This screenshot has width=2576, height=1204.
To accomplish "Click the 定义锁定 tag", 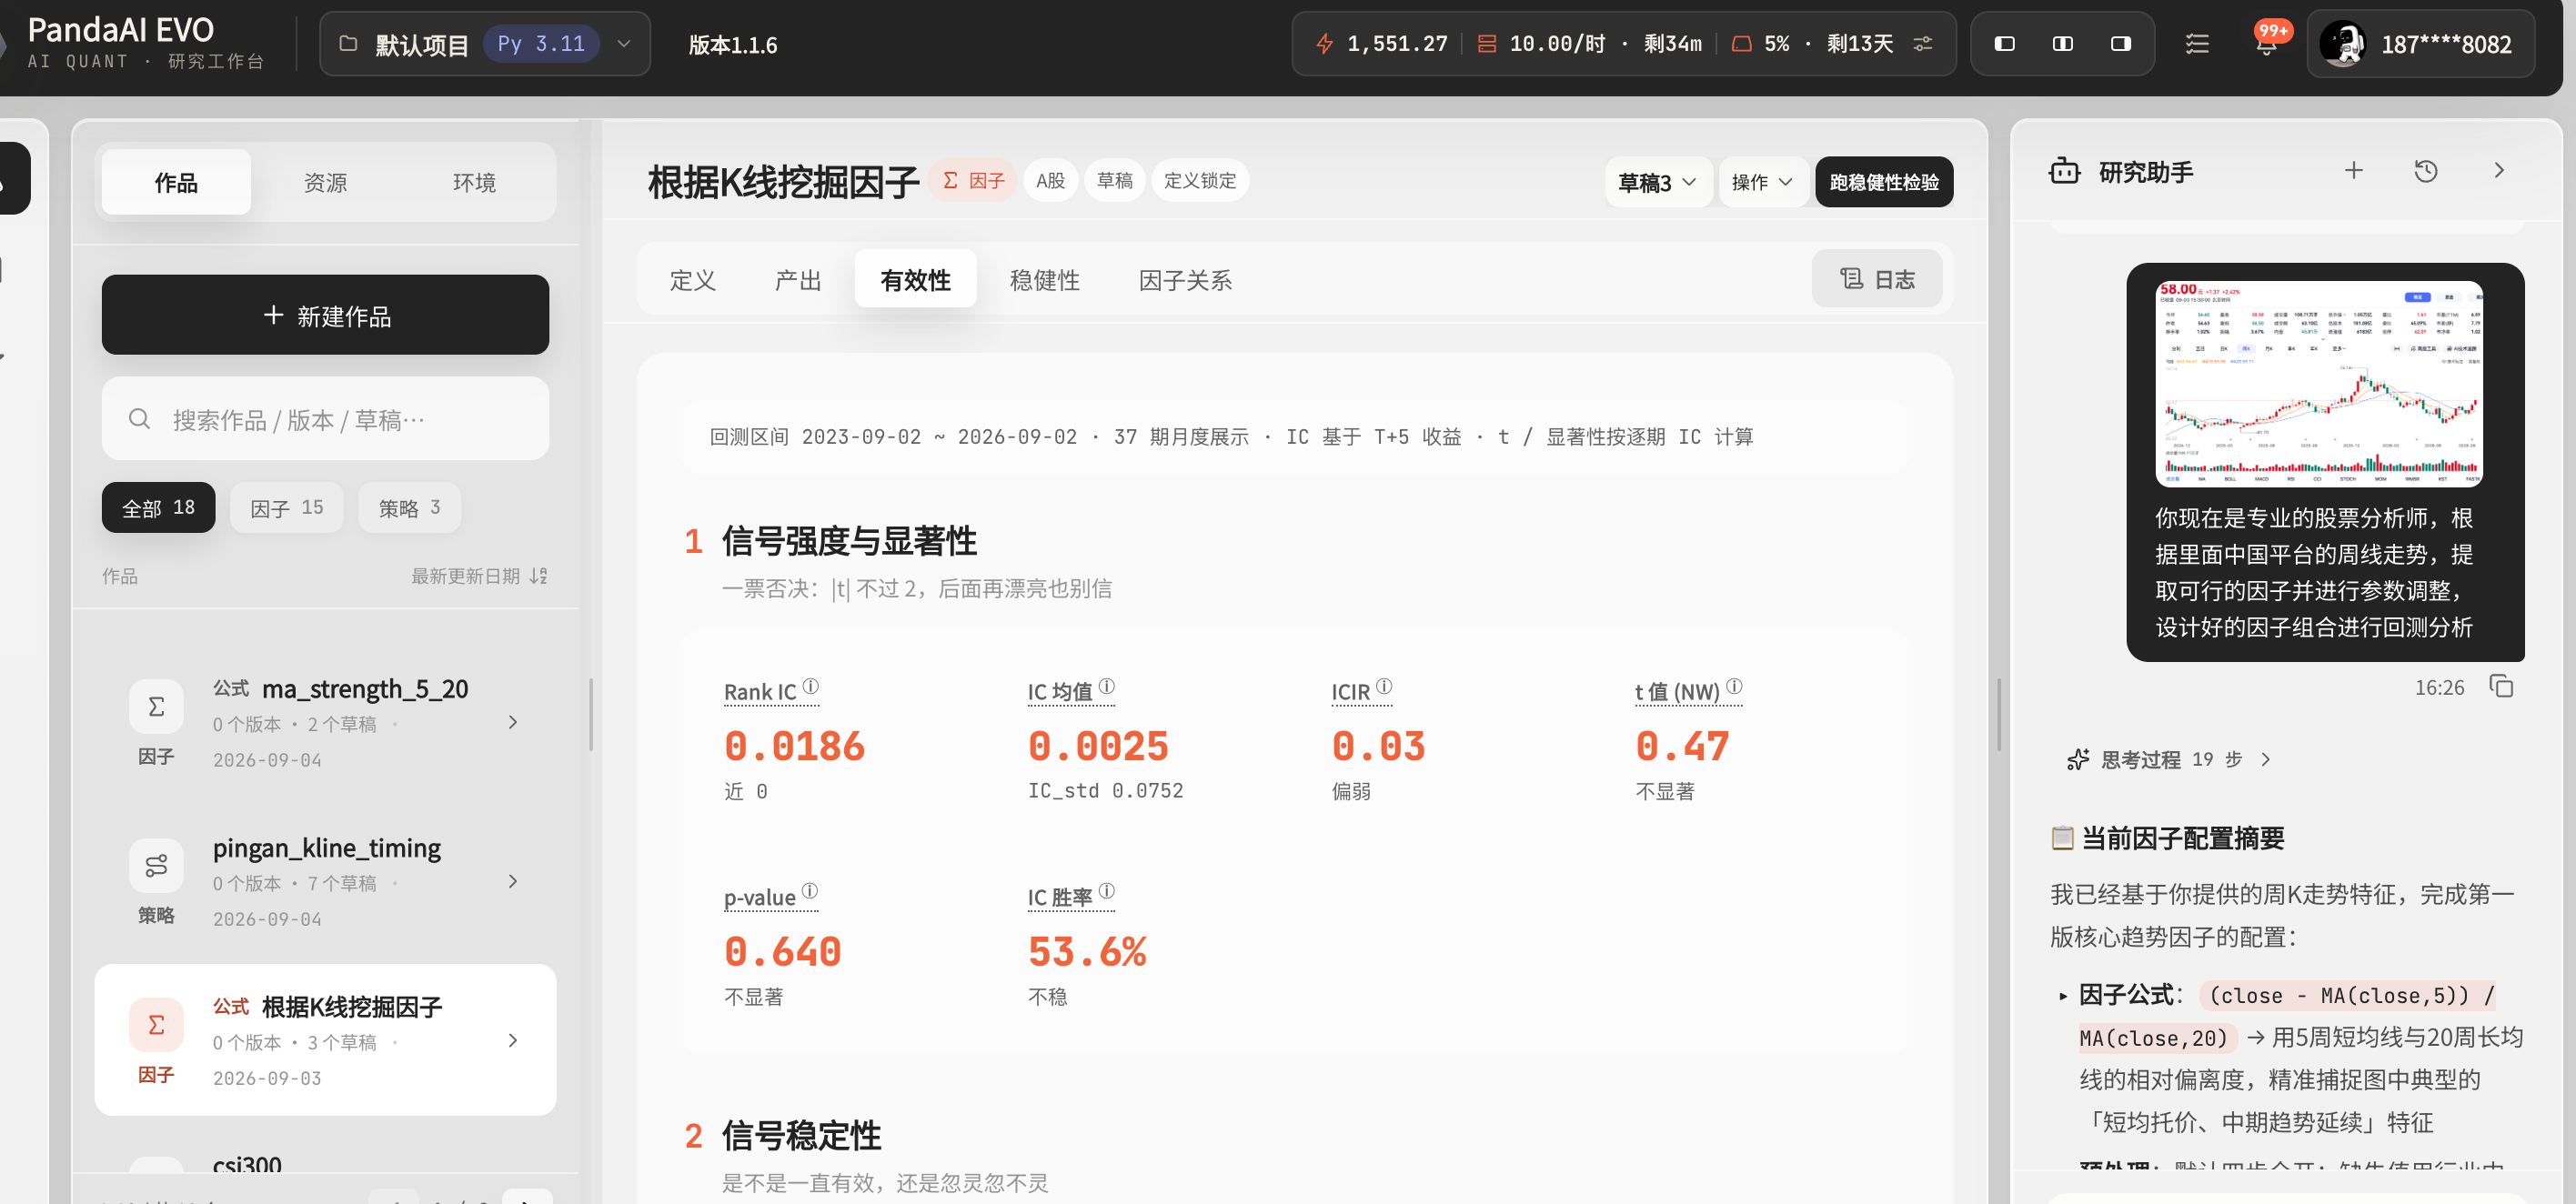I will pos(1200,181).
